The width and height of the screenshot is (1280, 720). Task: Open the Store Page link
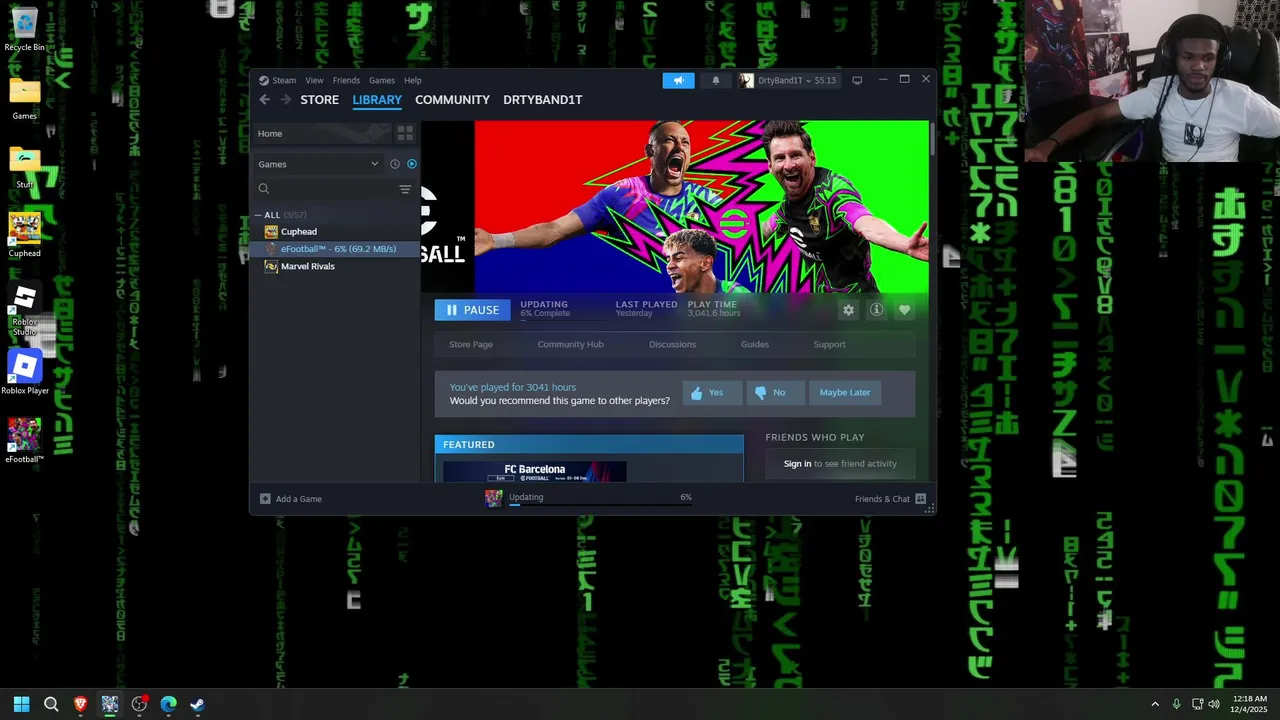pos(470,344)
